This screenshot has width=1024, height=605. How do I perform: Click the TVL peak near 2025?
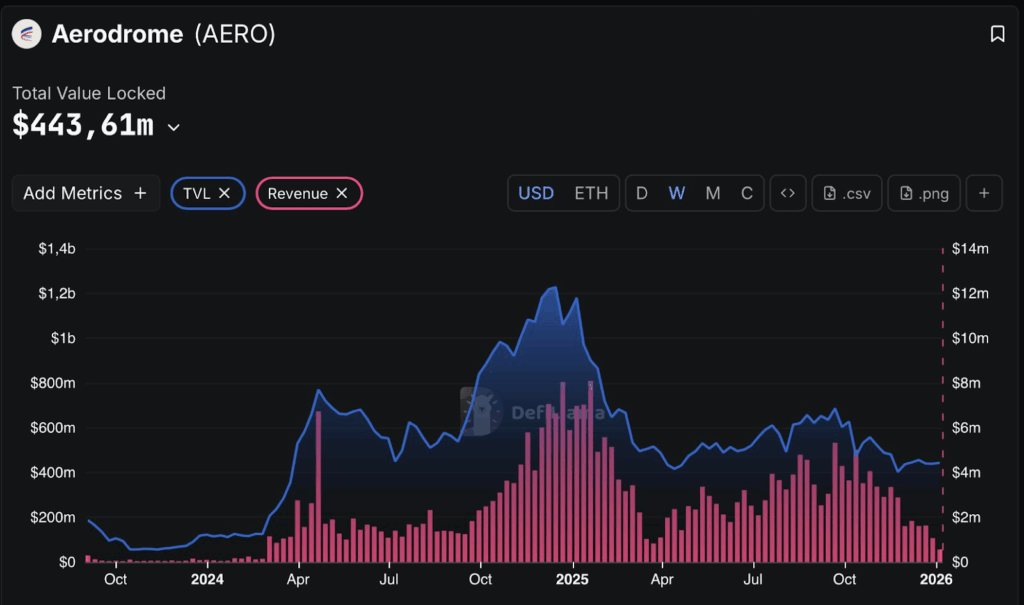pos(554,288)
